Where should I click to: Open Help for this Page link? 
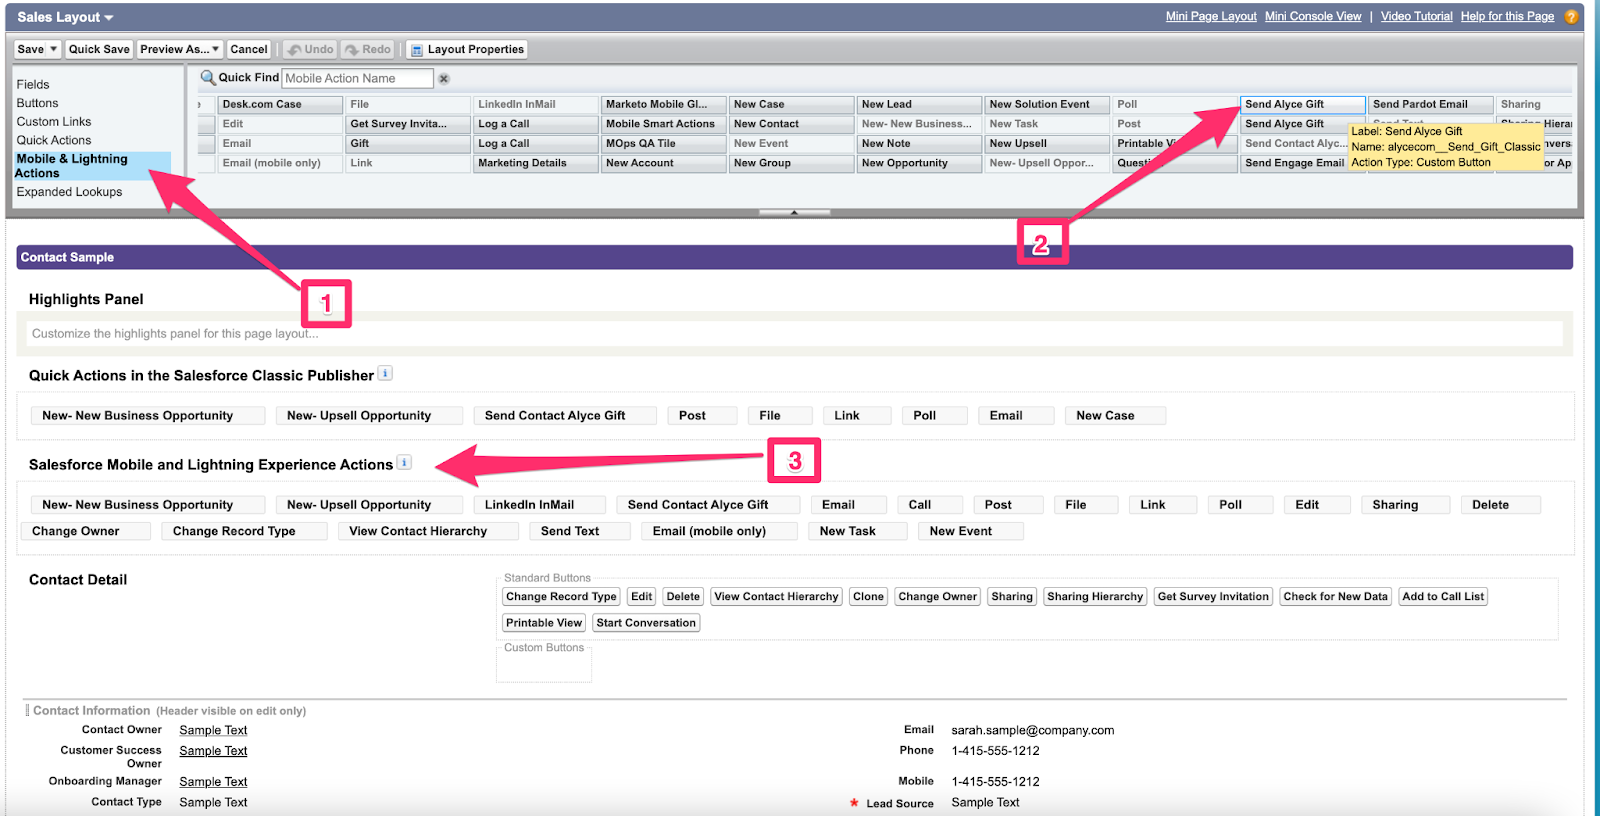pyautogui.click(x=1507, y=17)
